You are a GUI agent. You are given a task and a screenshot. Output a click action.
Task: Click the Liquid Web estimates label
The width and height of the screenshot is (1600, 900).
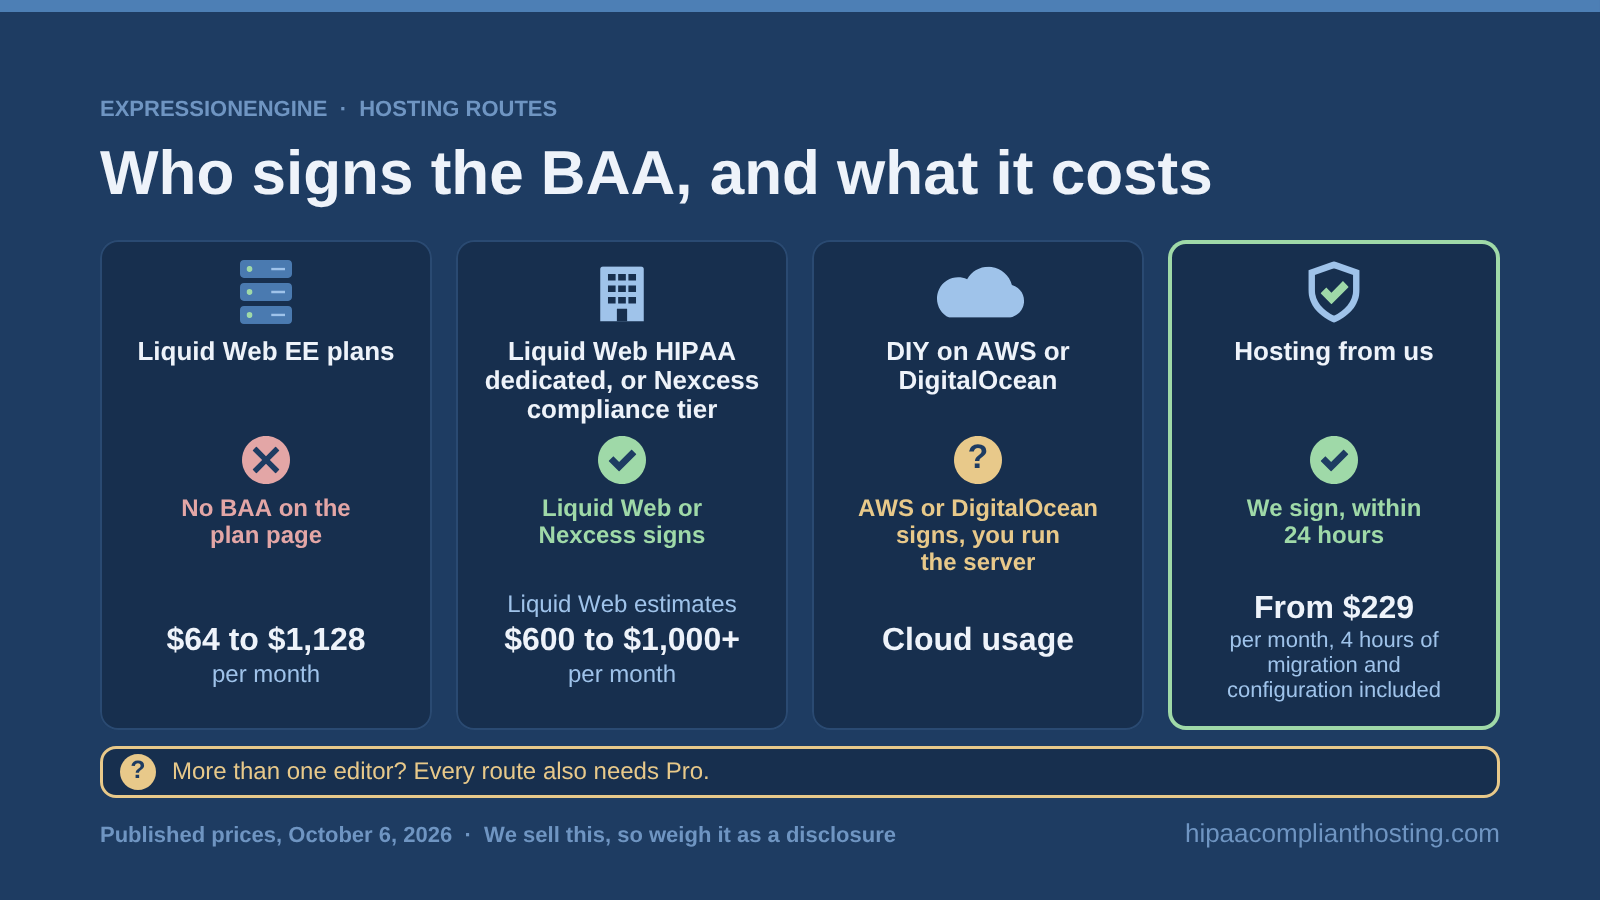pos(622,604)
